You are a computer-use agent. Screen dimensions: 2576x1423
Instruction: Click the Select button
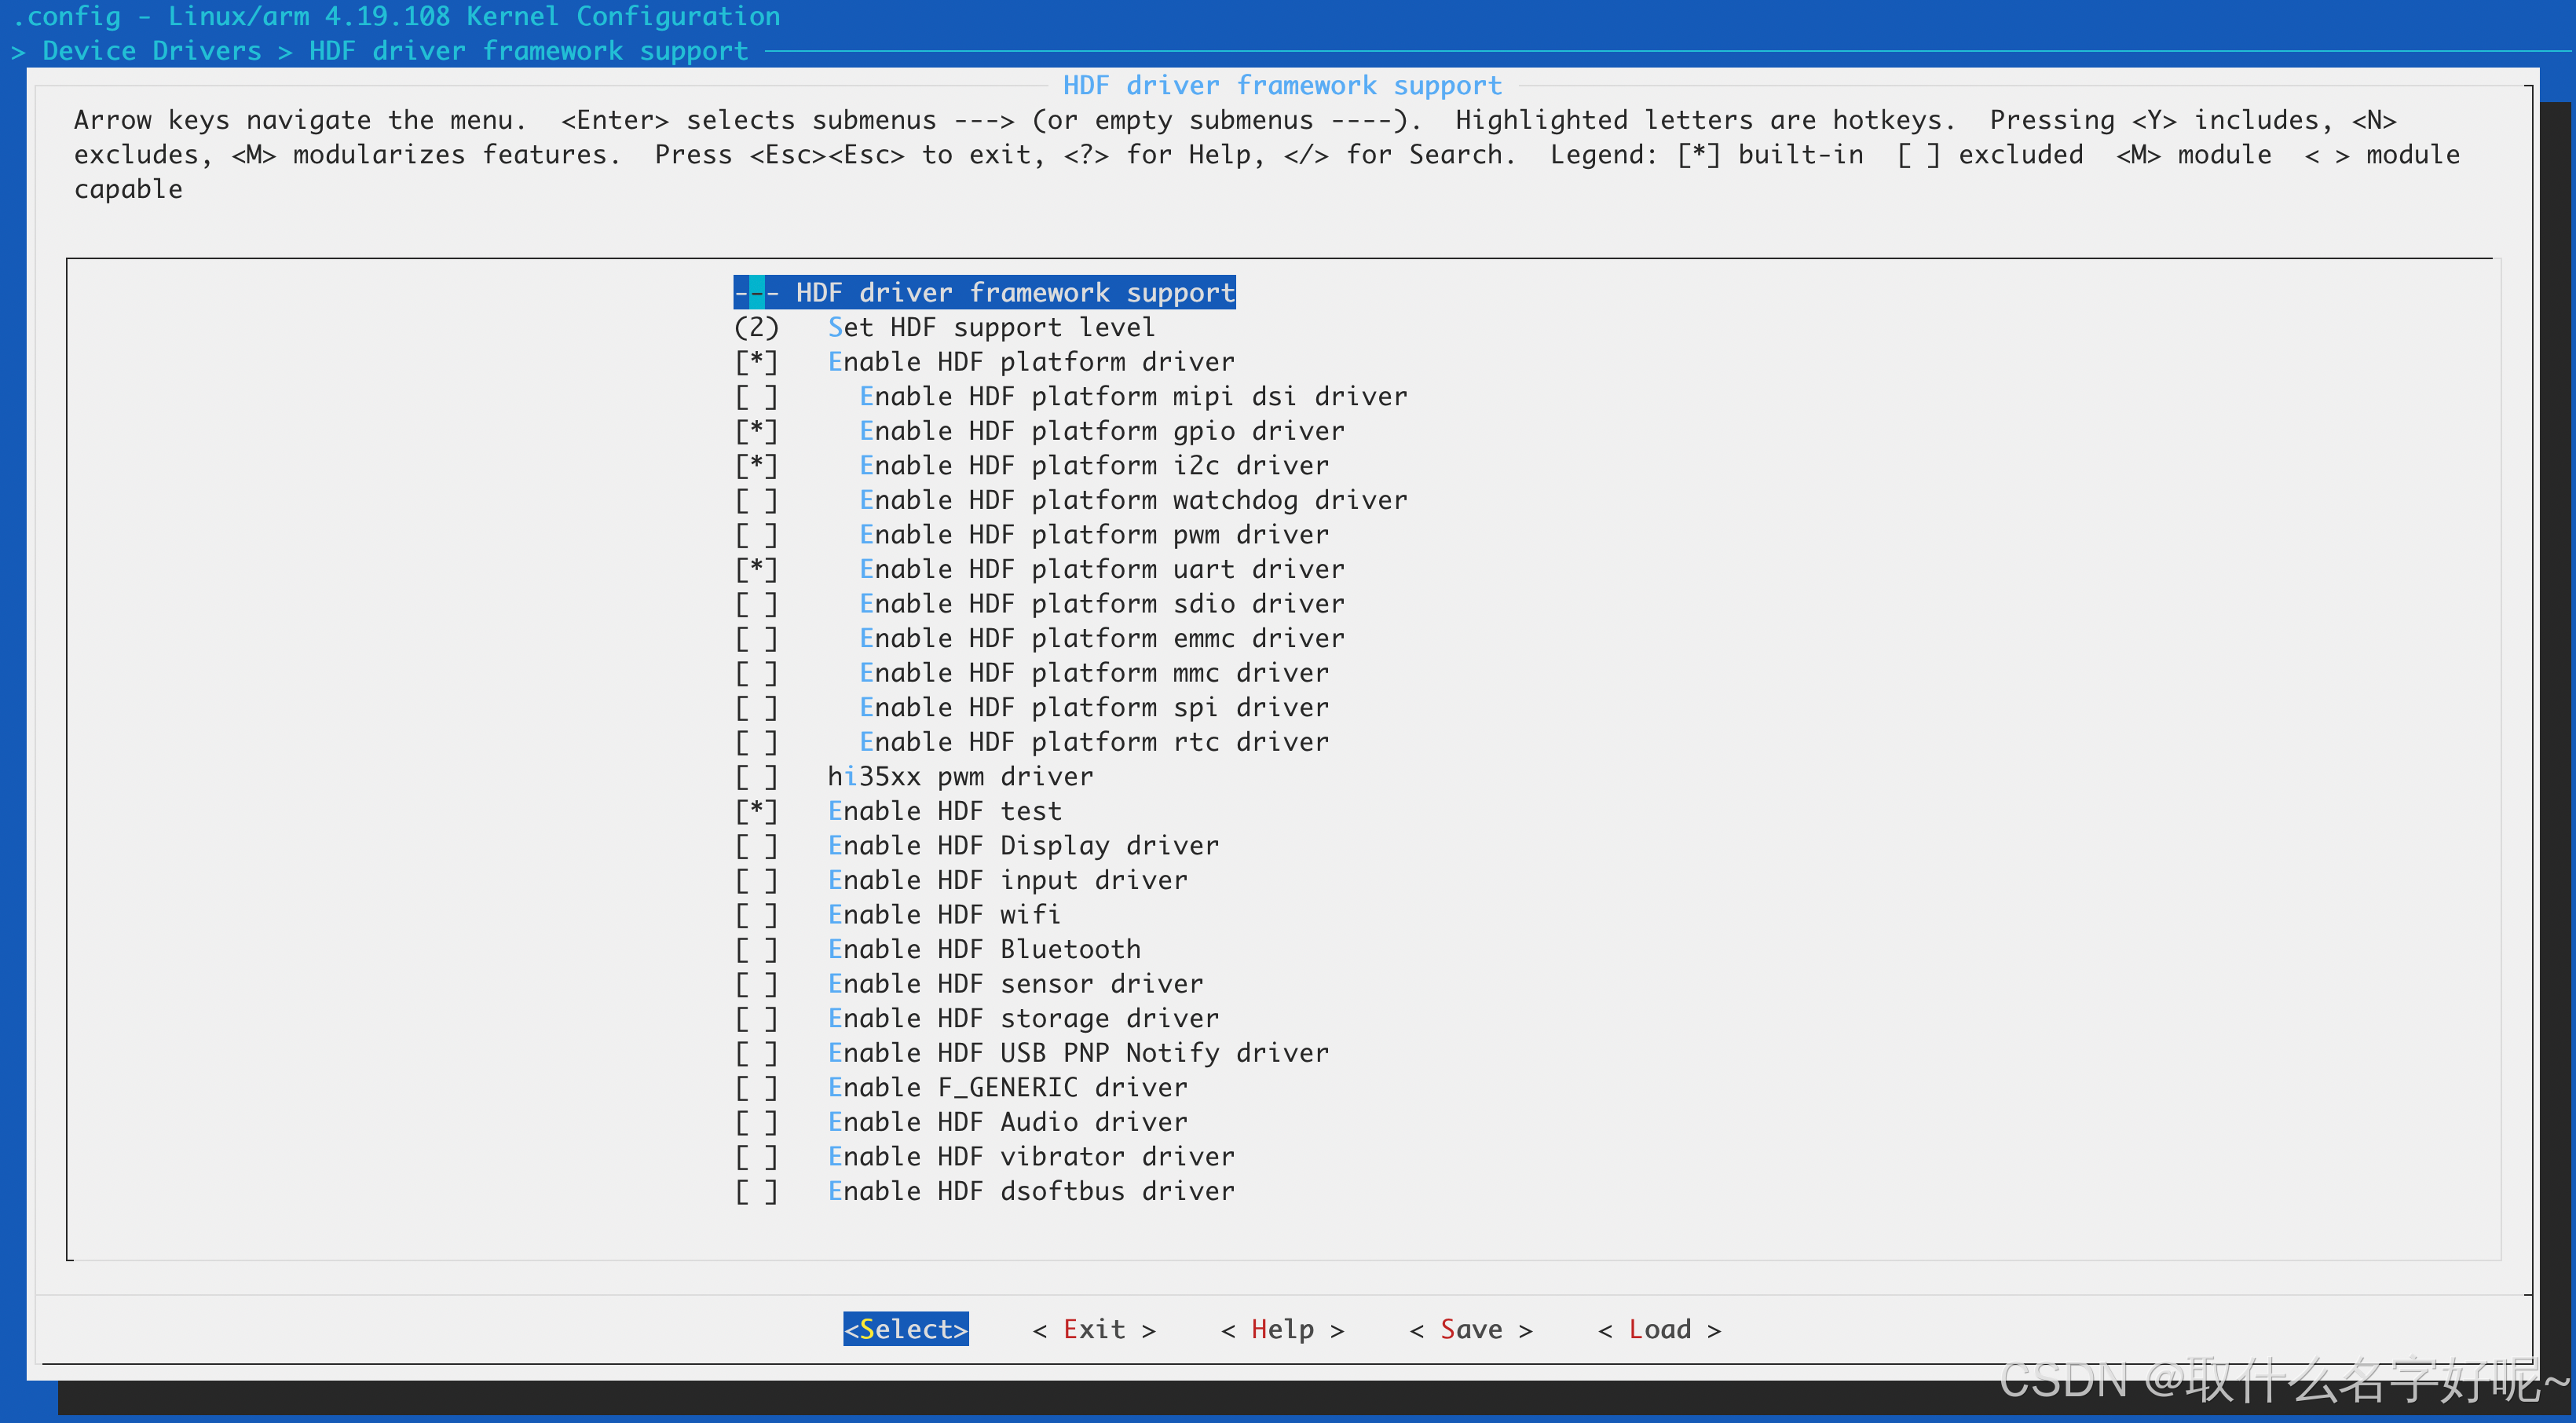pyautogui.click(x=905, y=1329)
